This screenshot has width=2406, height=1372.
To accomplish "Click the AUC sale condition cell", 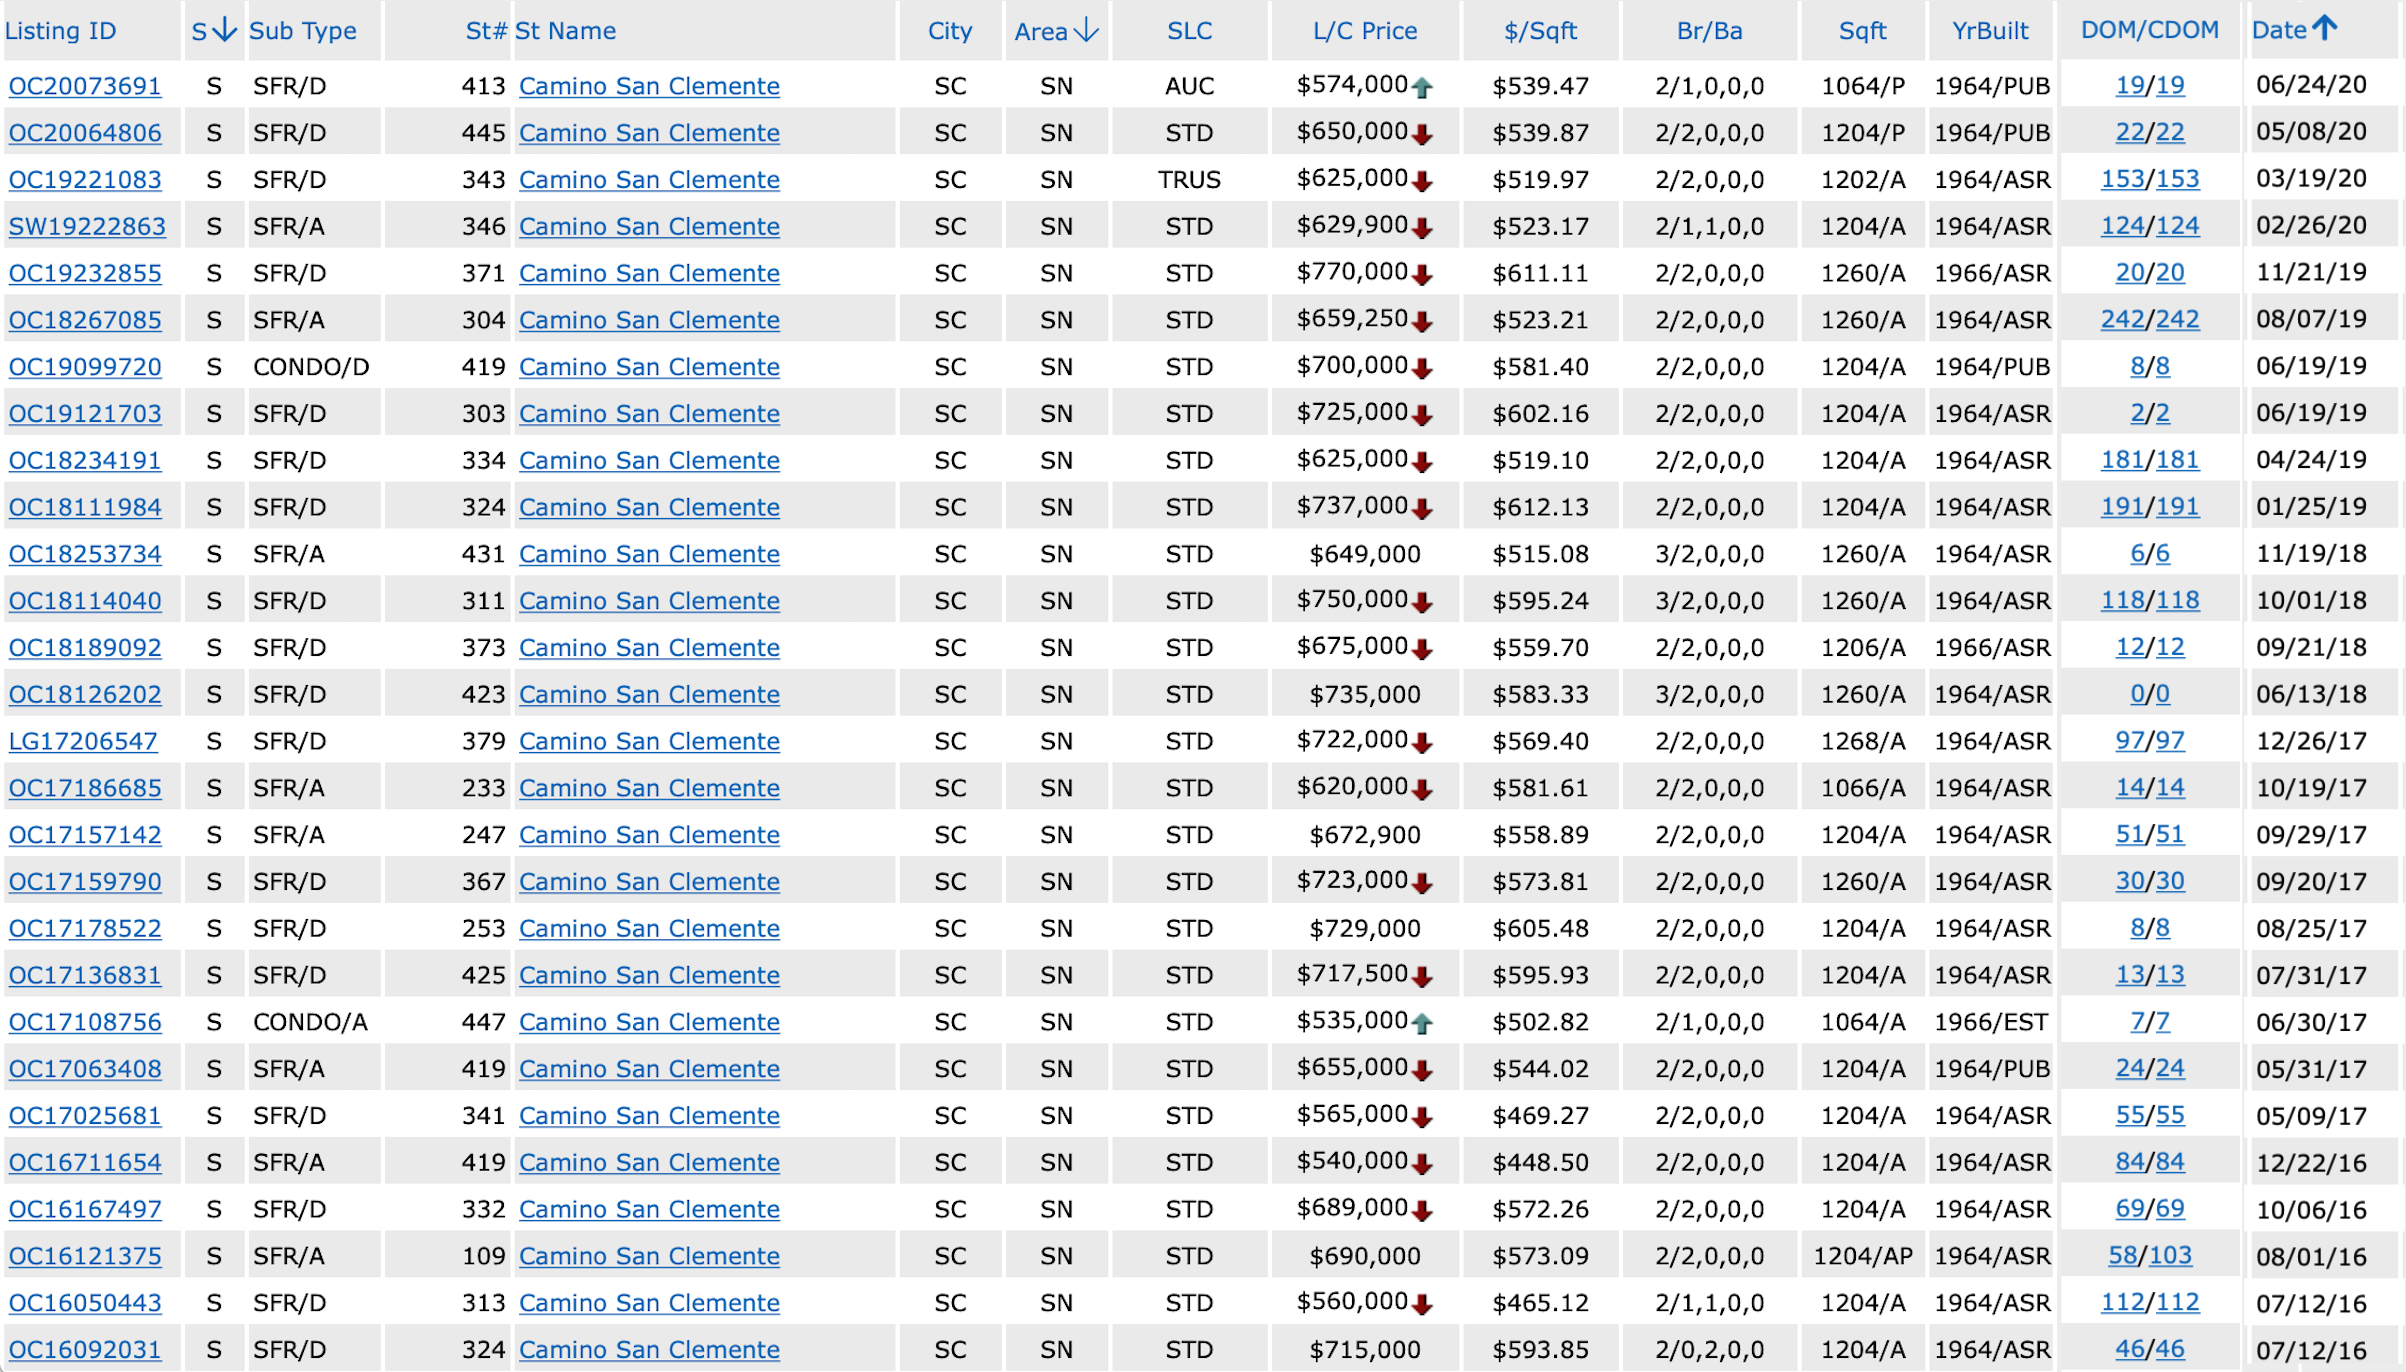I will 1189,86.
